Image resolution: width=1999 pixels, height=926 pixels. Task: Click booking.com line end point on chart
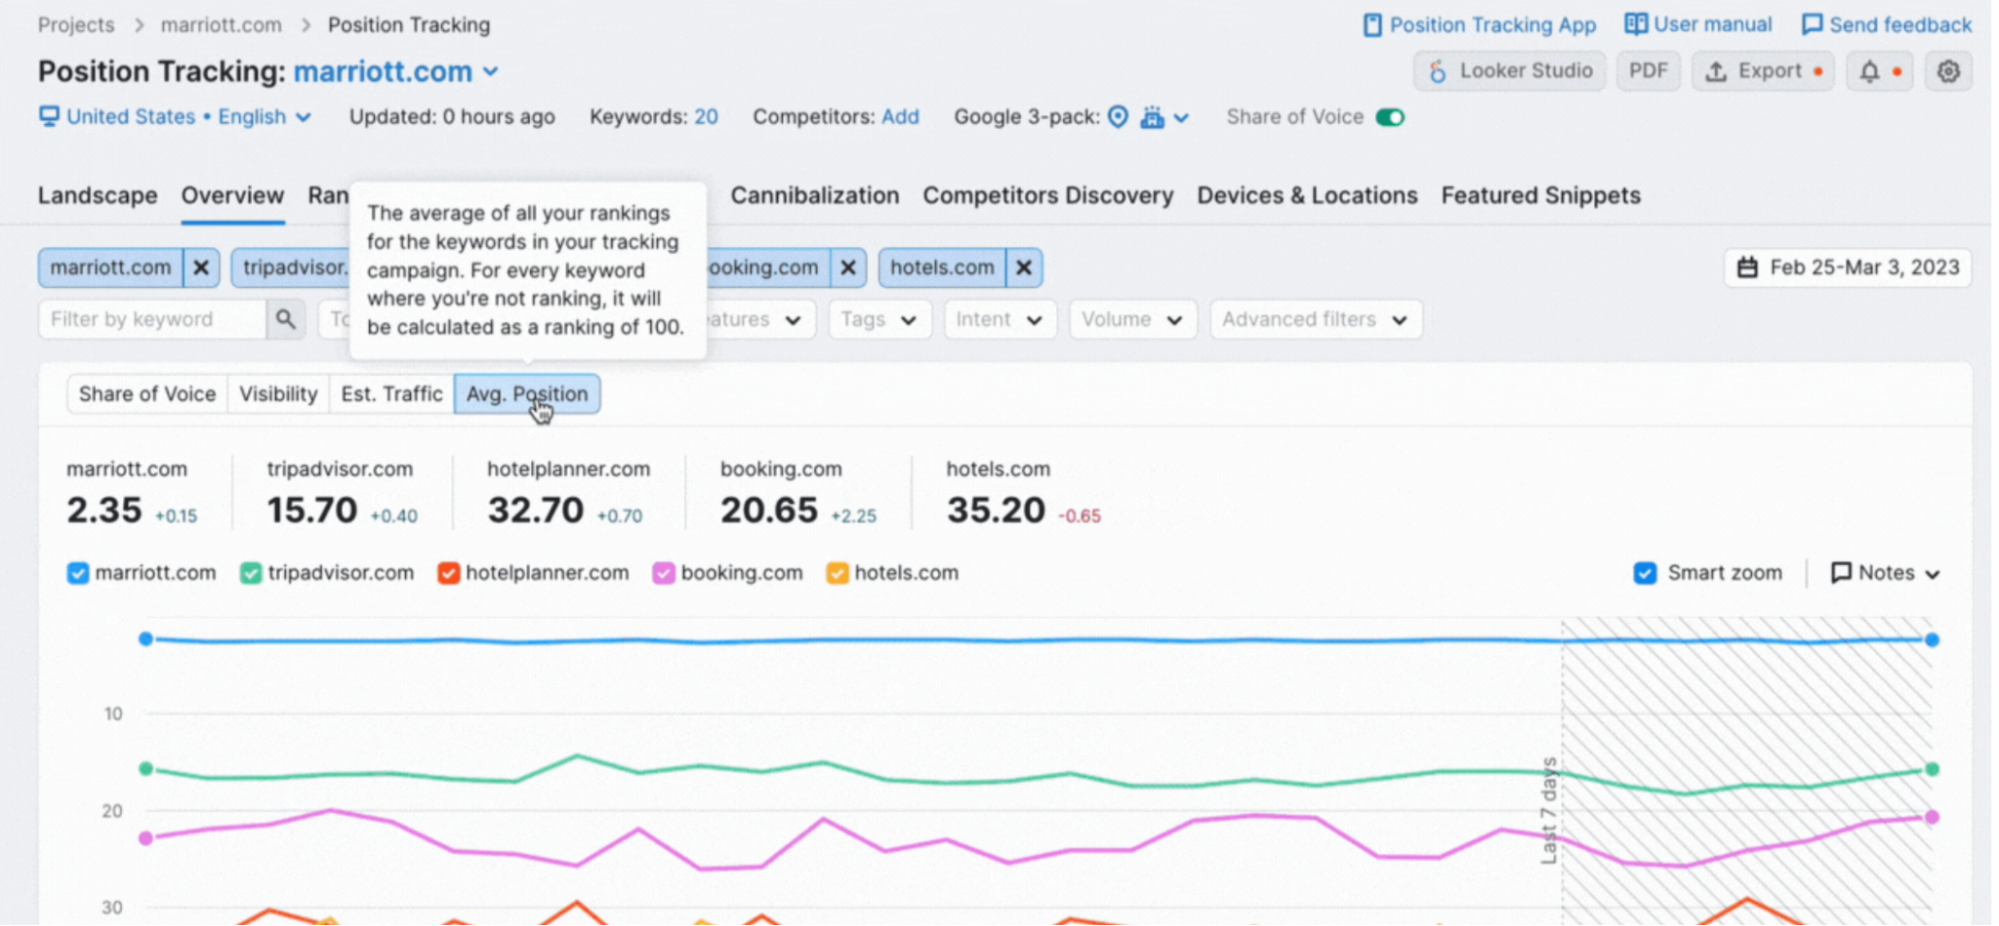click(1932, 817)
